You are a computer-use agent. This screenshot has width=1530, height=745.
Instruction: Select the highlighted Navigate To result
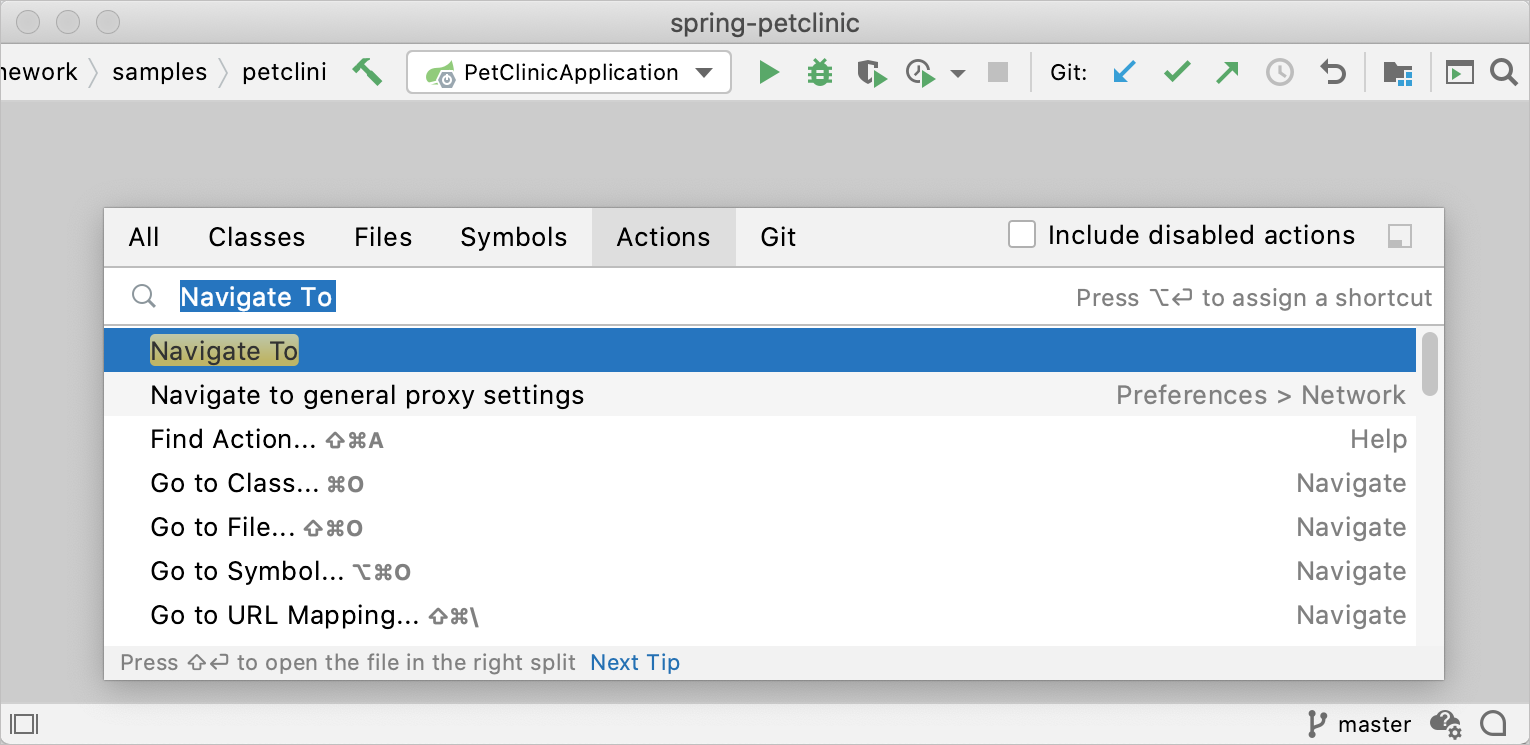(760, 351)
